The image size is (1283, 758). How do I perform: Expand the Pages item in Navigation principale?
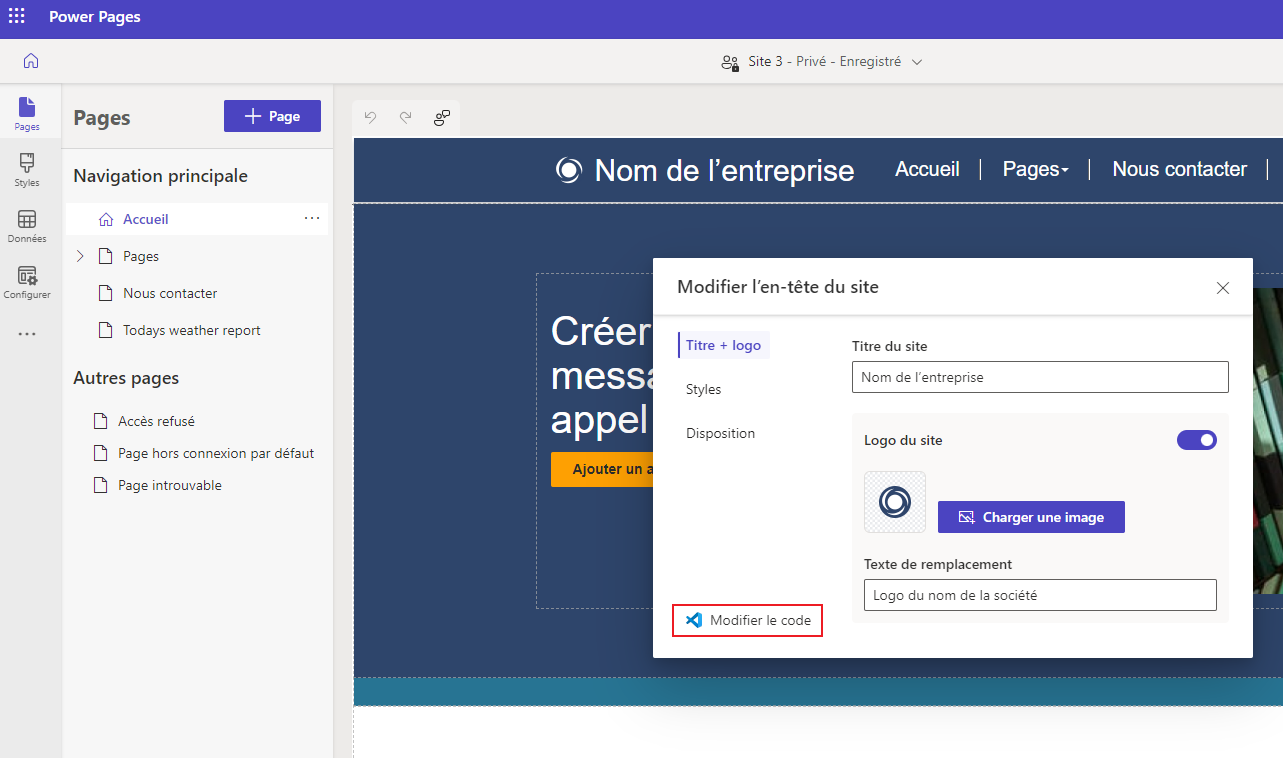[x=80, y=256]
